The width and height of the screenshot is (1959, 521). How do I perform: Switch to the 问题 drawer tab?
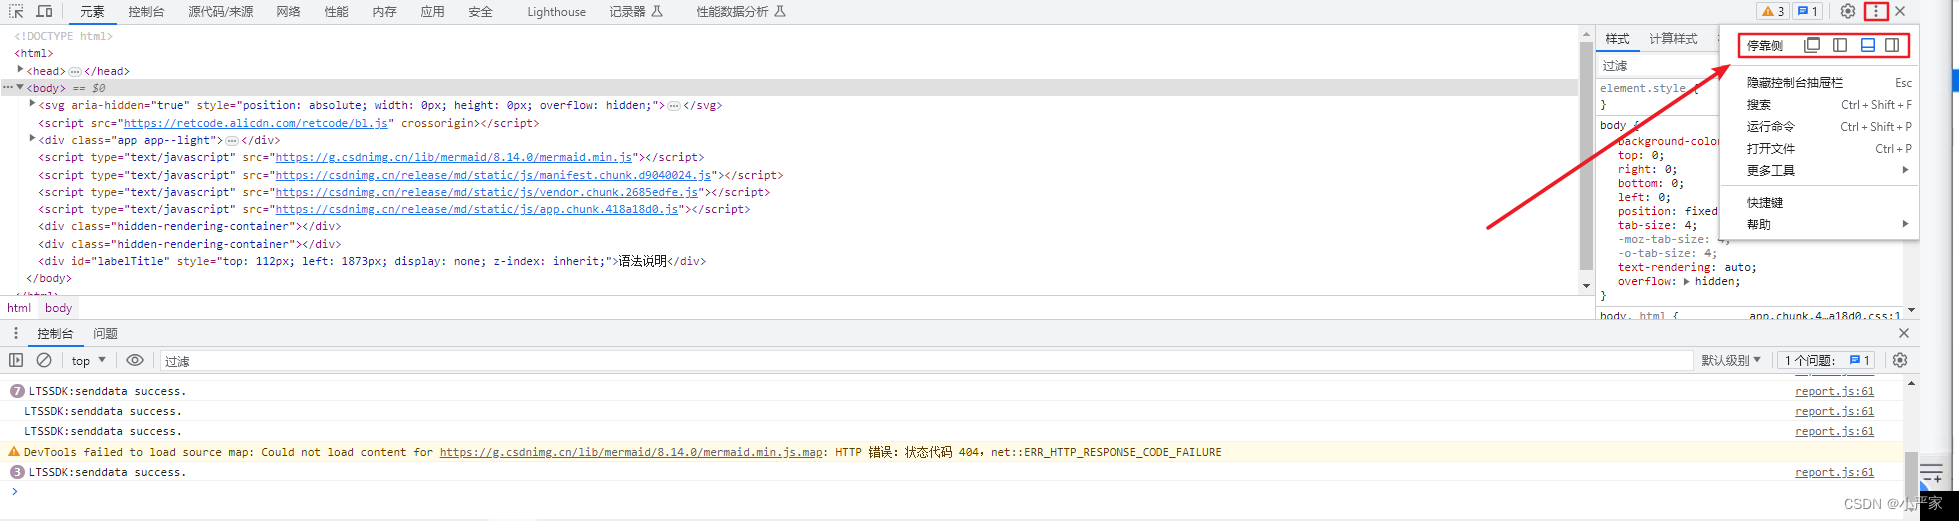click(105, 333)
